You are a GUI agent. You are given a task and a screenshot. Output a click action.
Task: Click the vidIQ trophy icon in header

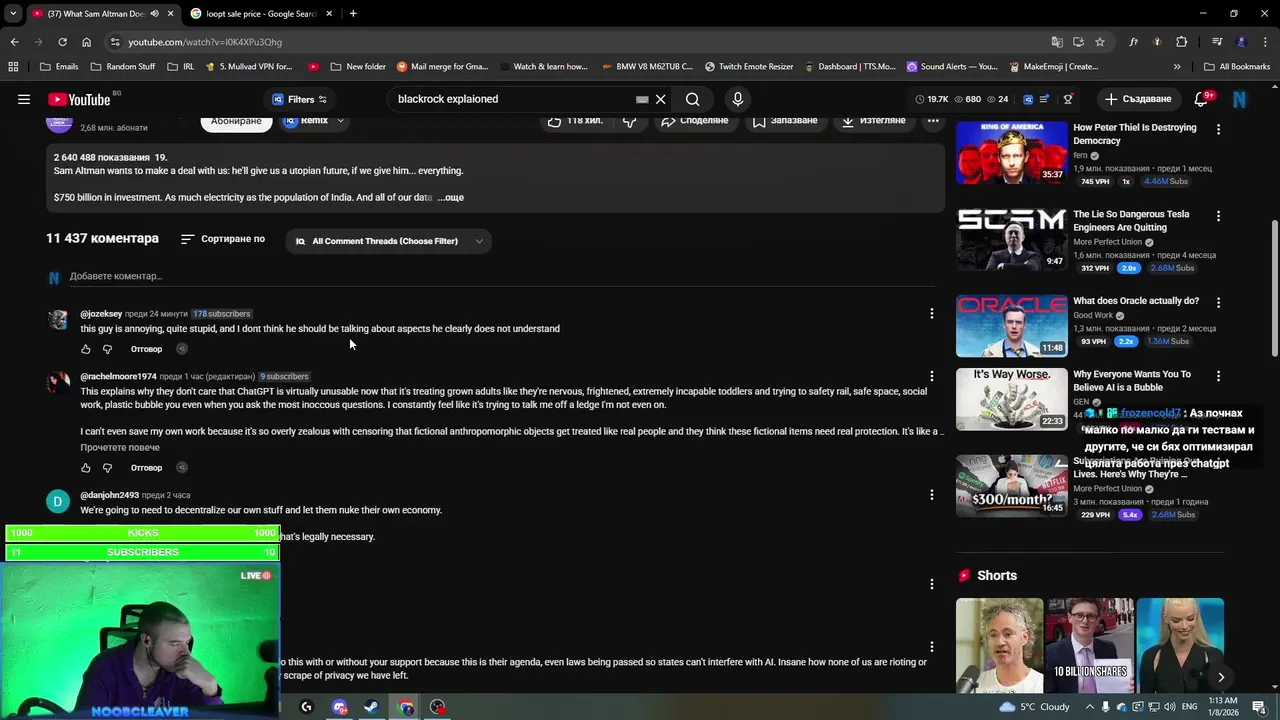1068,99
